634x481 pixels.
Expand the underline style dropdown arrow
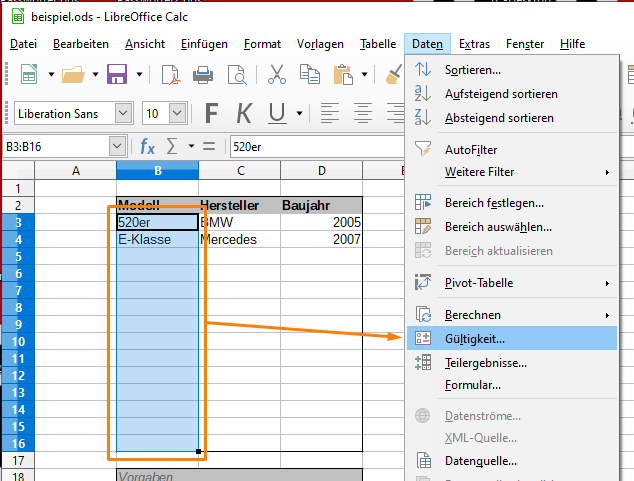click(x=299, y=113)
